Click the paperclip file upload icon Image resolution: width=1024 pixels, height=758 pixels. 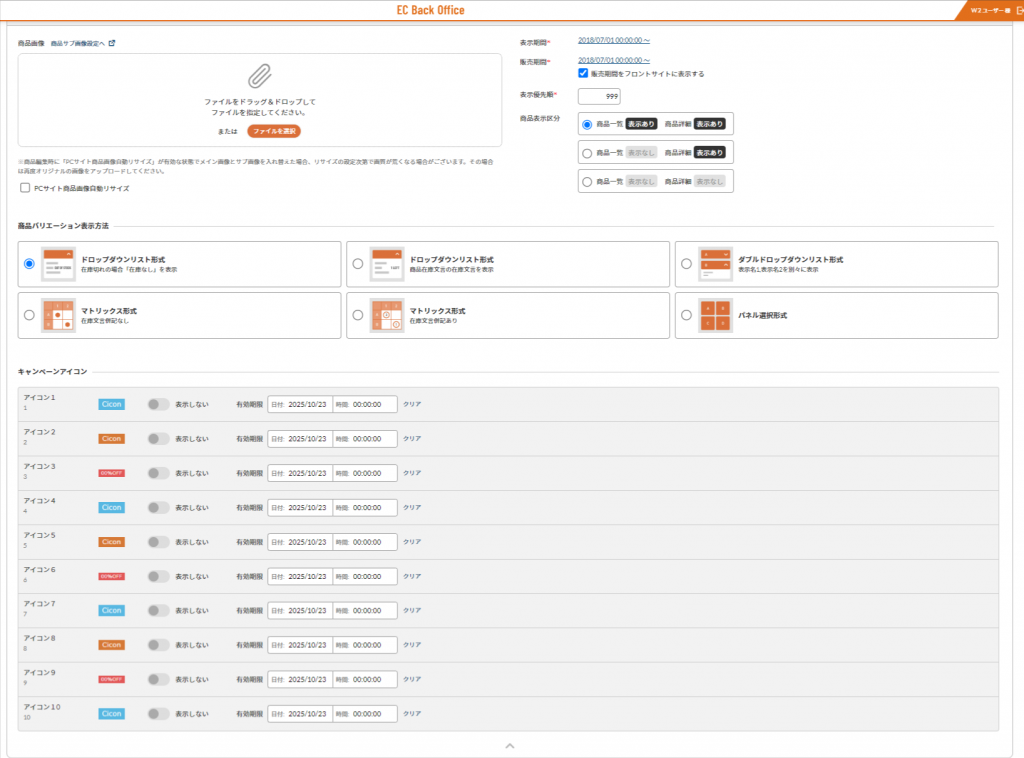click(x=259, y=76)
